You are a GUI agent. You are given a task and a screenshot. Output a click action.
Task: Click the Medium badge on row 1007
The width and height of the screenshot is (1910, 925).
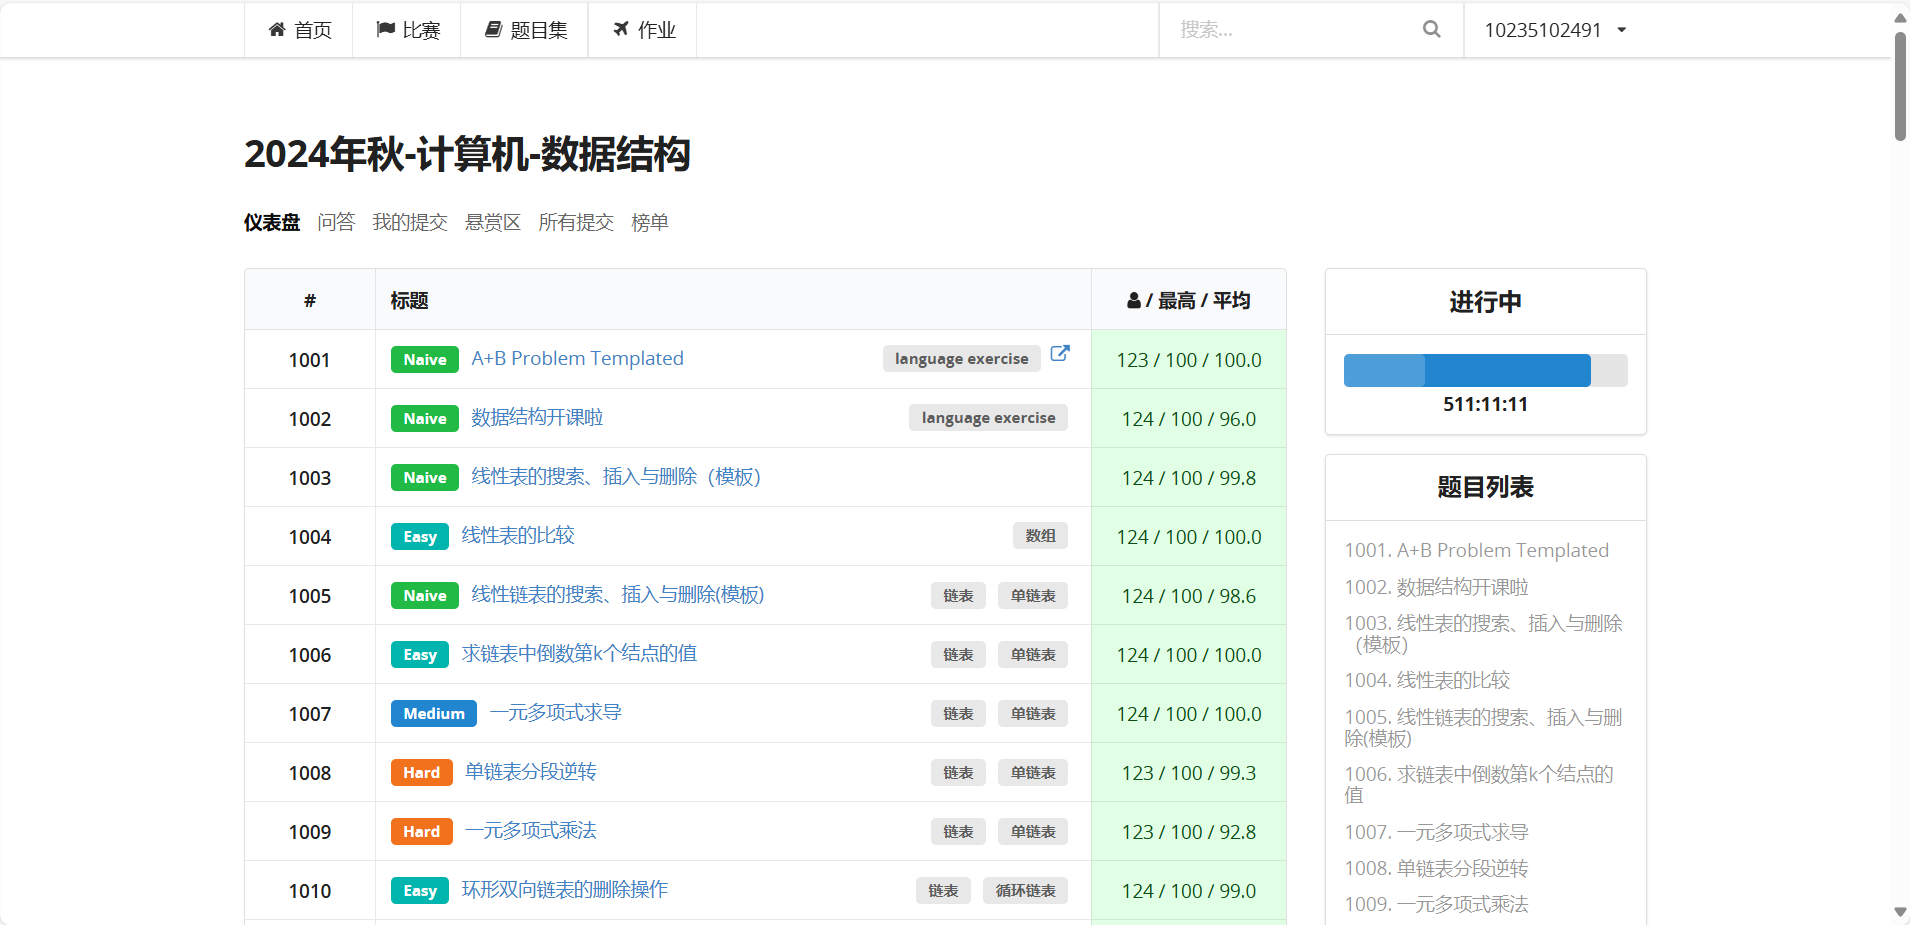434,714
